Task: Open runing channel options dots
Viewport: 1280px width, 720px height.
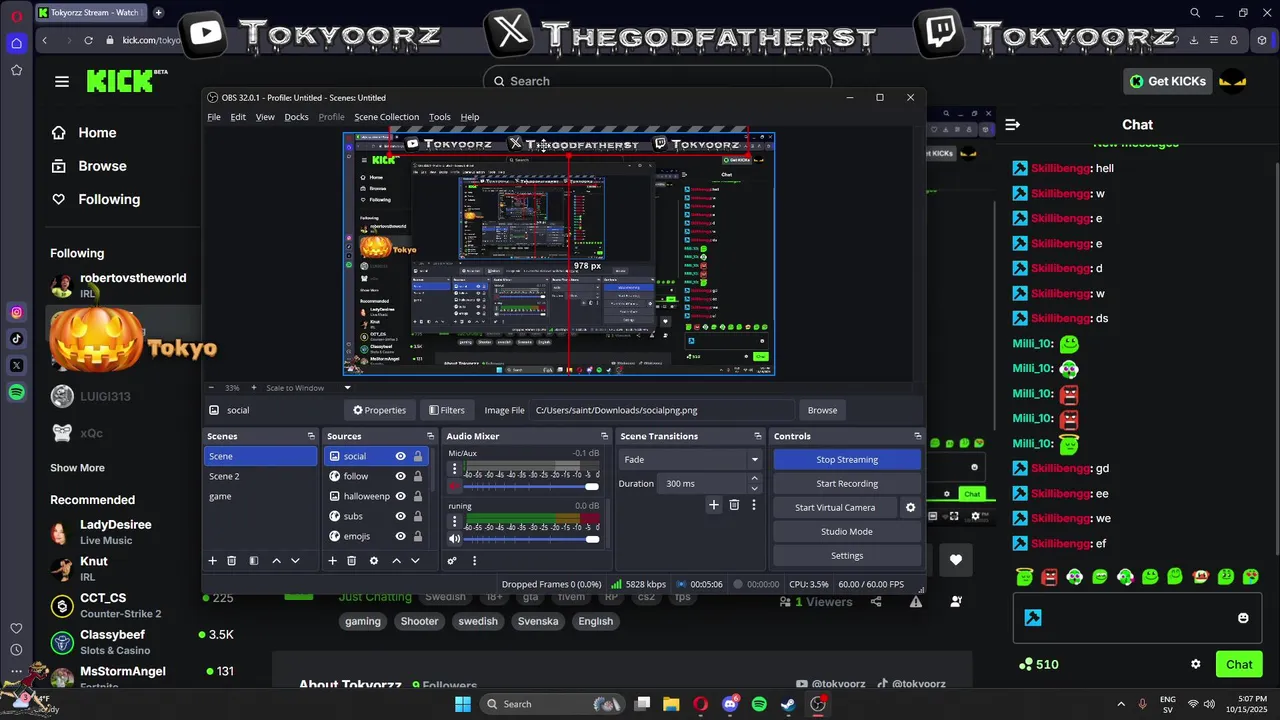Action: [454, 521]
